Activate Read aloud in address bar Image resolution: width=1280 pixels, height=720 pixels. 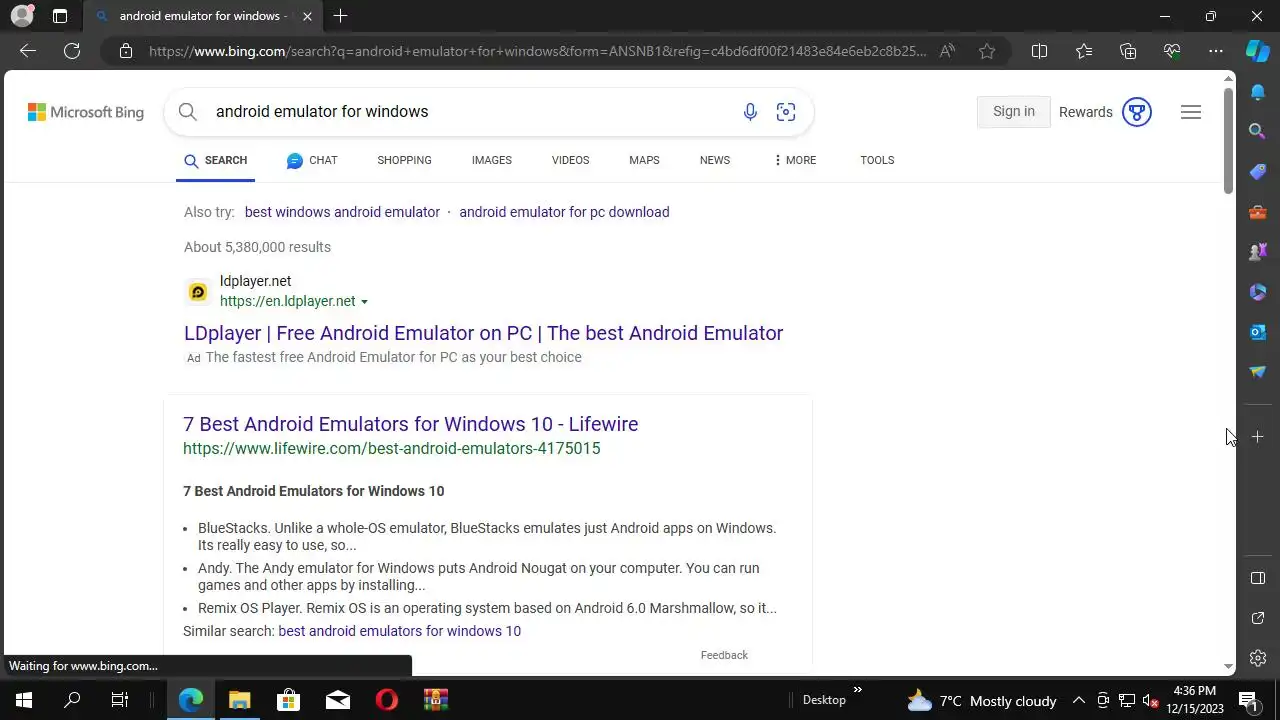click(x=947, y=51)
